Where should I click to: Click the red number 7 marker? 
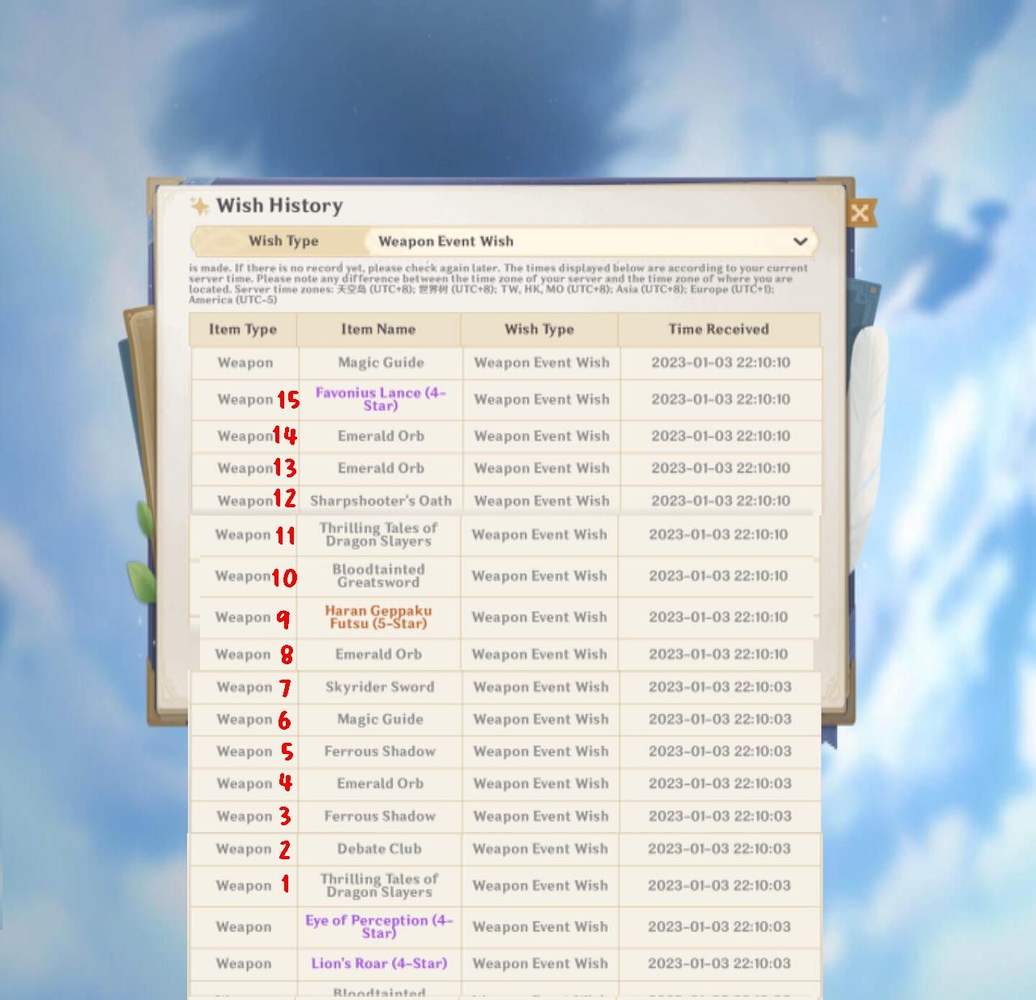tap(285, 688)
